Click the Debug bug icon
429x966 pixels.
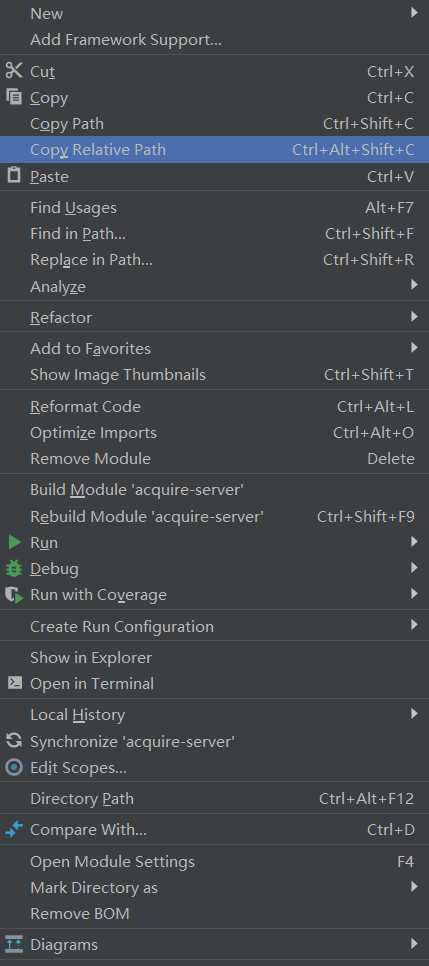(14, 569)
